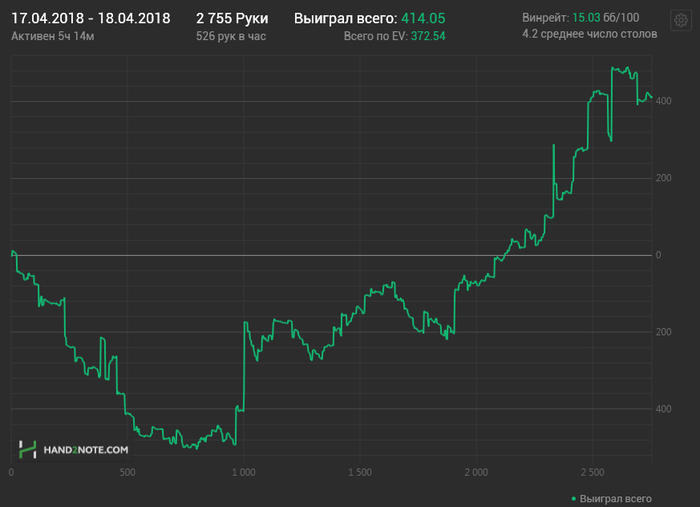Click the green legend dot marker

[x=574, y=499]
